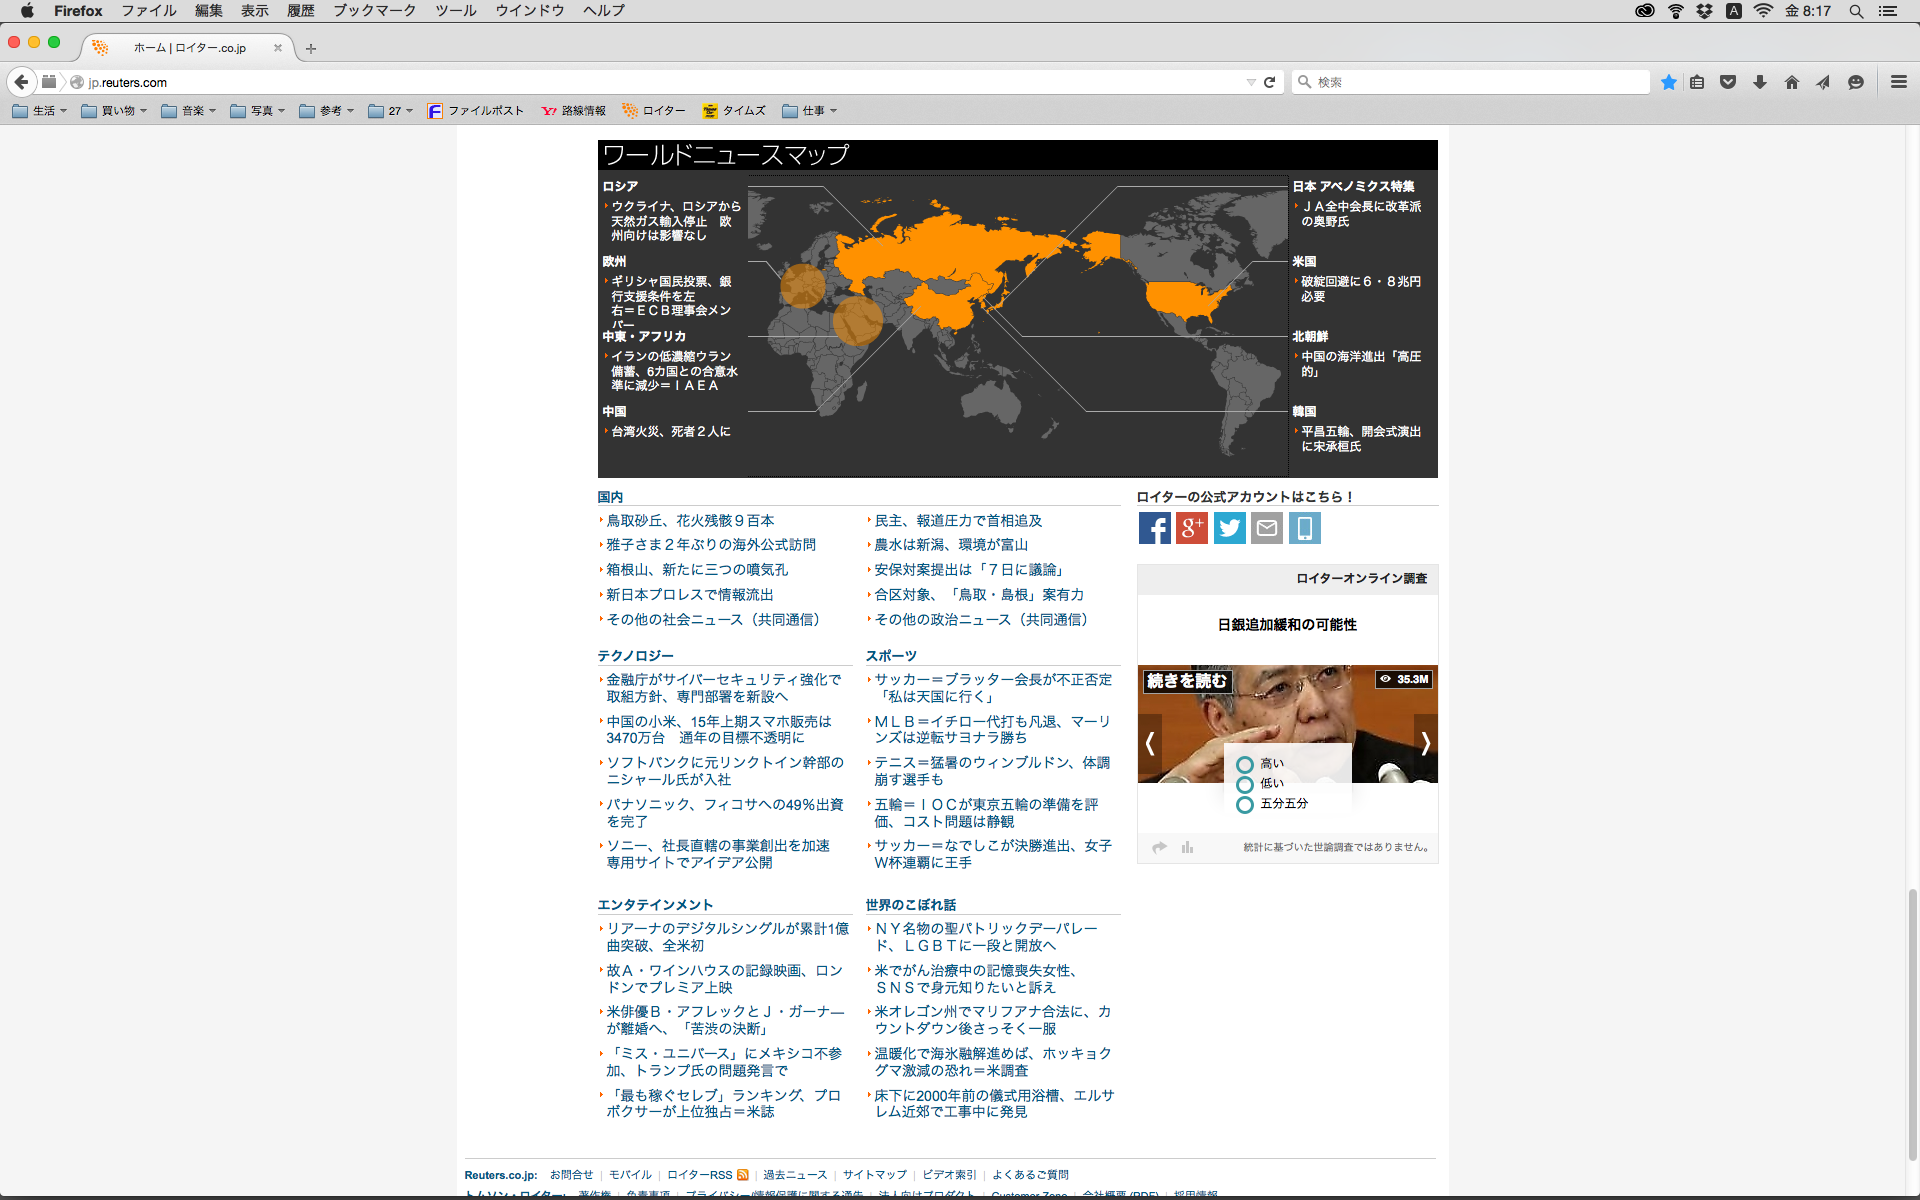Screen dimensions: 1920x1200
Task: Select the 低い poll option
Action: point(1245,784)
